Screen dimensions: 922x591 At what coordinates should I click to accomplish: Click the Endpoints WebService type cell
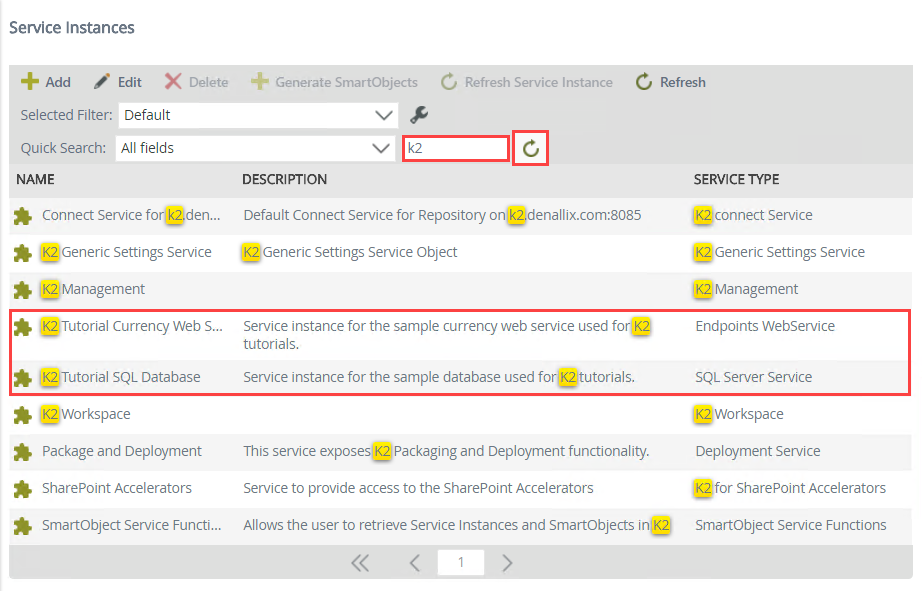(765, 326)
